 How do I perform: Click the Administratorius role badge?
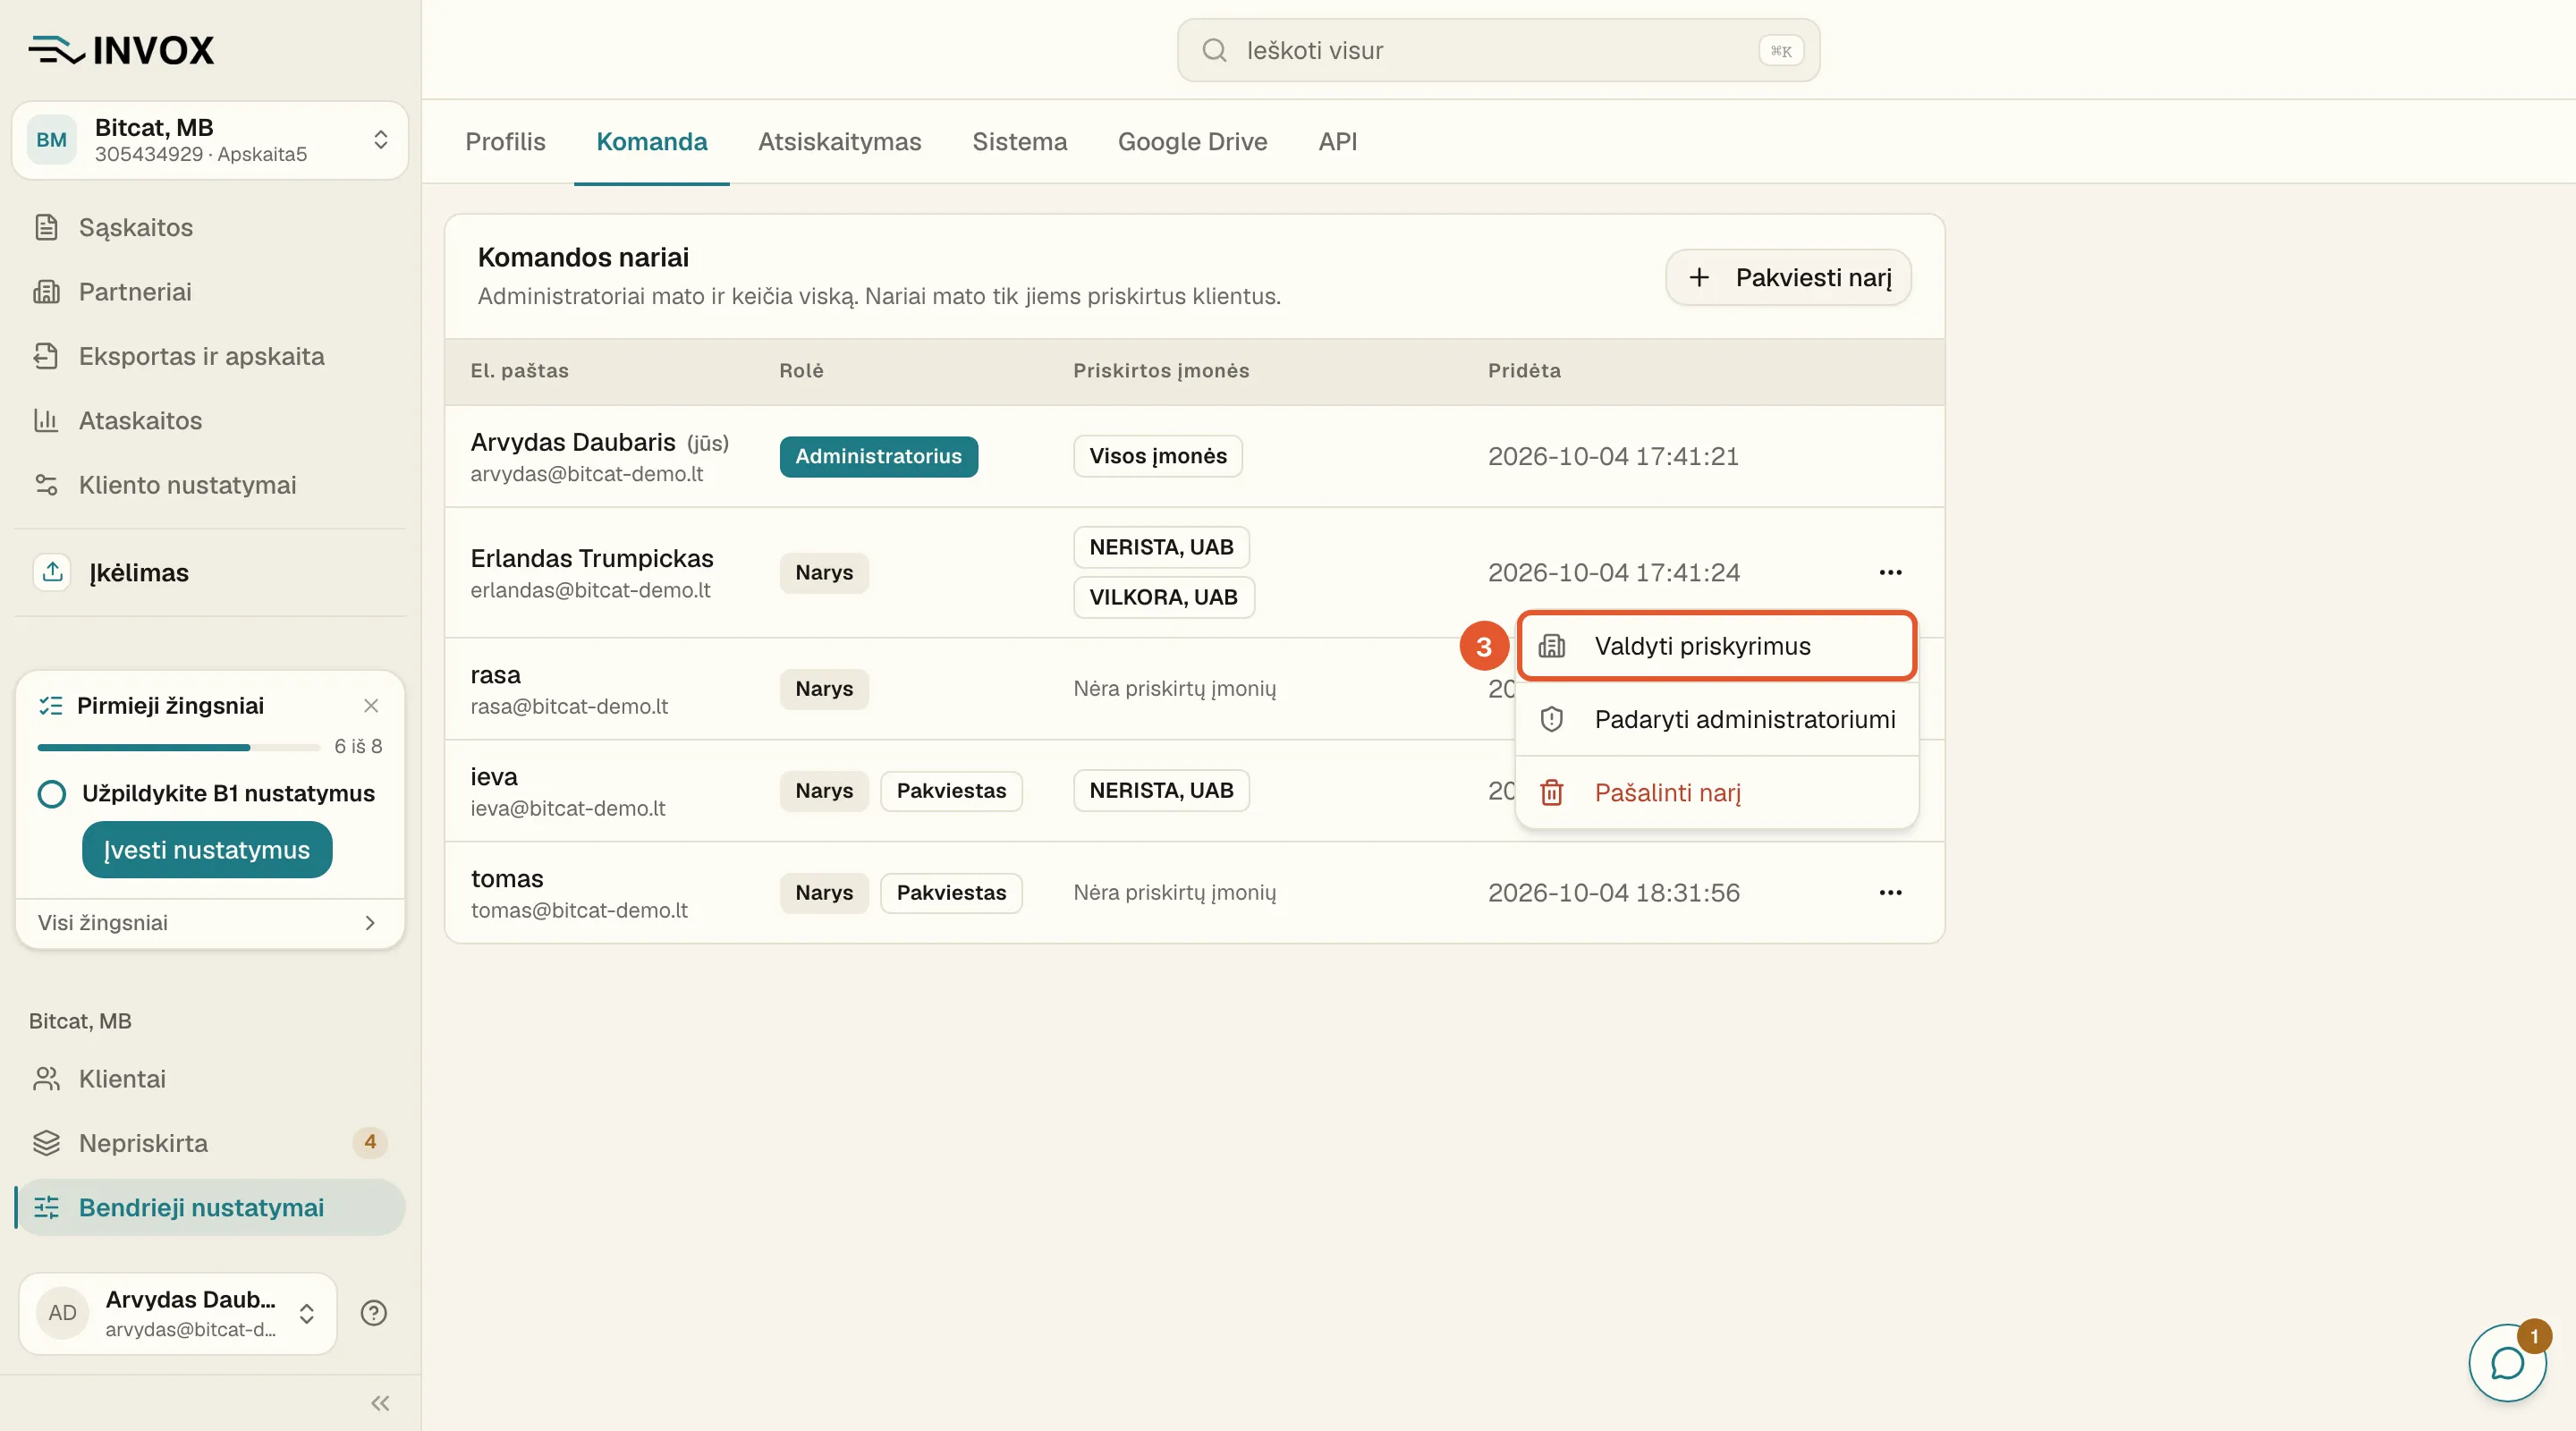click(878, 456)
